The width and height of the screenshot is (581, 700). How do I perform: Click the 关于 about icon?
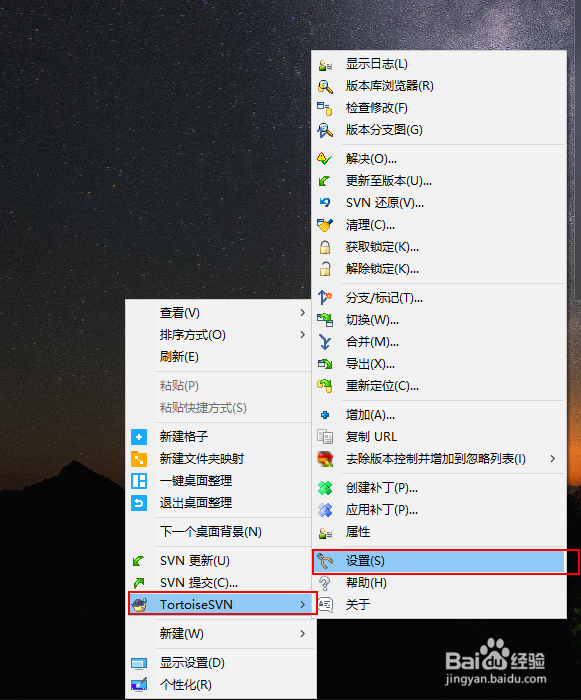[325, 605]
